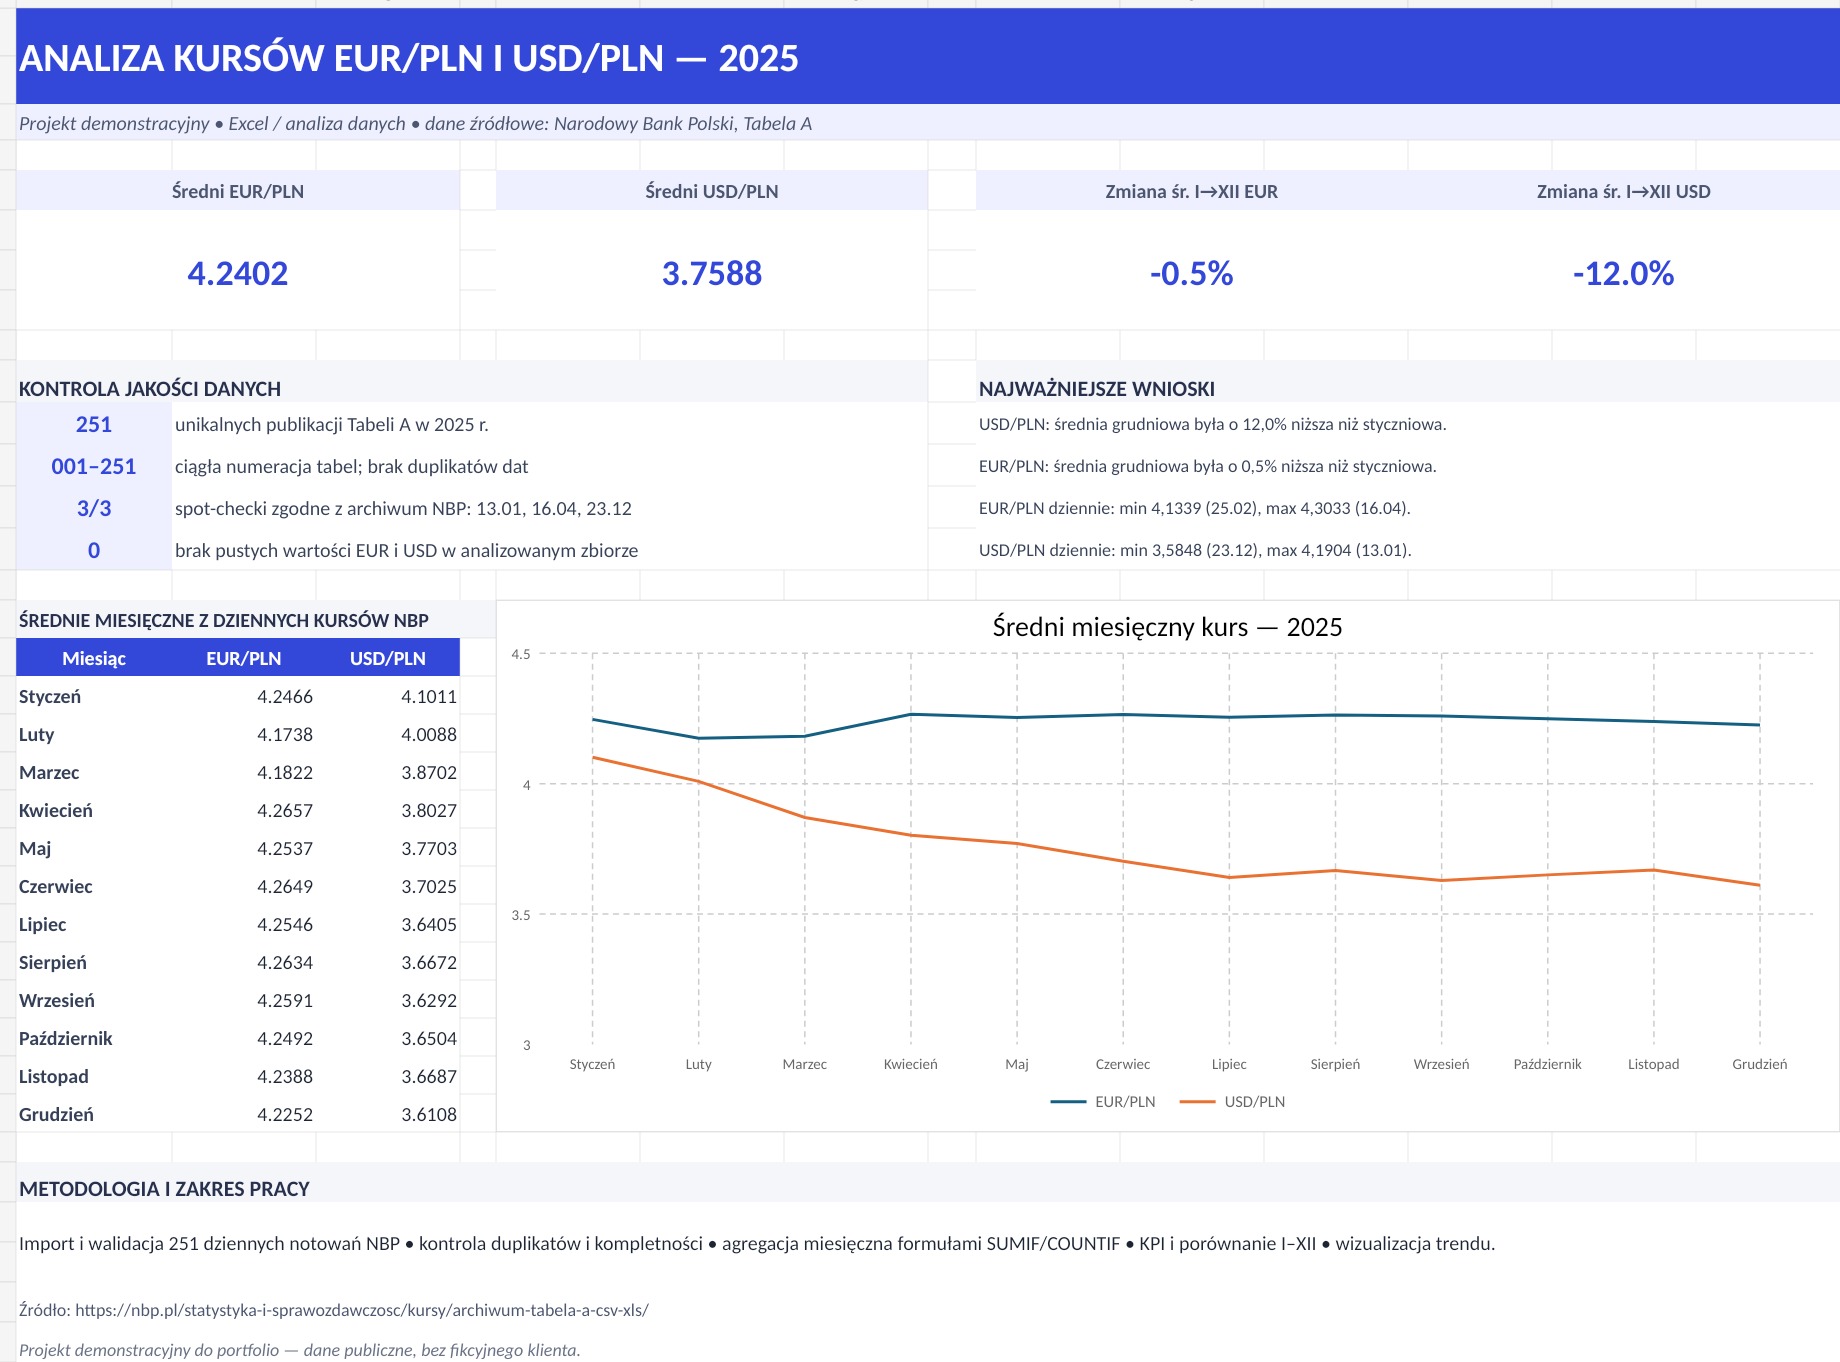Select the blue count cell '251'
Image resolution: width=1840 pixels, height=1362 pixels.
(x=94, y=425)
